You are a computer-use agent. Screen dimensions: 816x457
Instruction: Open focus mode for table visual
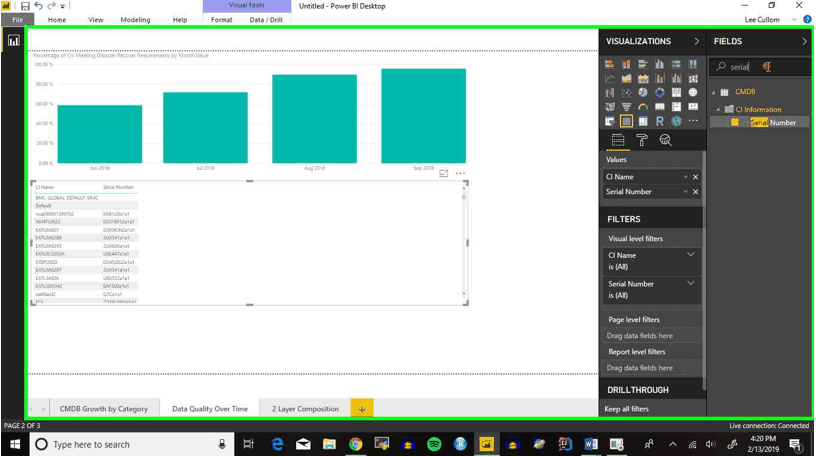click(443, 173)
